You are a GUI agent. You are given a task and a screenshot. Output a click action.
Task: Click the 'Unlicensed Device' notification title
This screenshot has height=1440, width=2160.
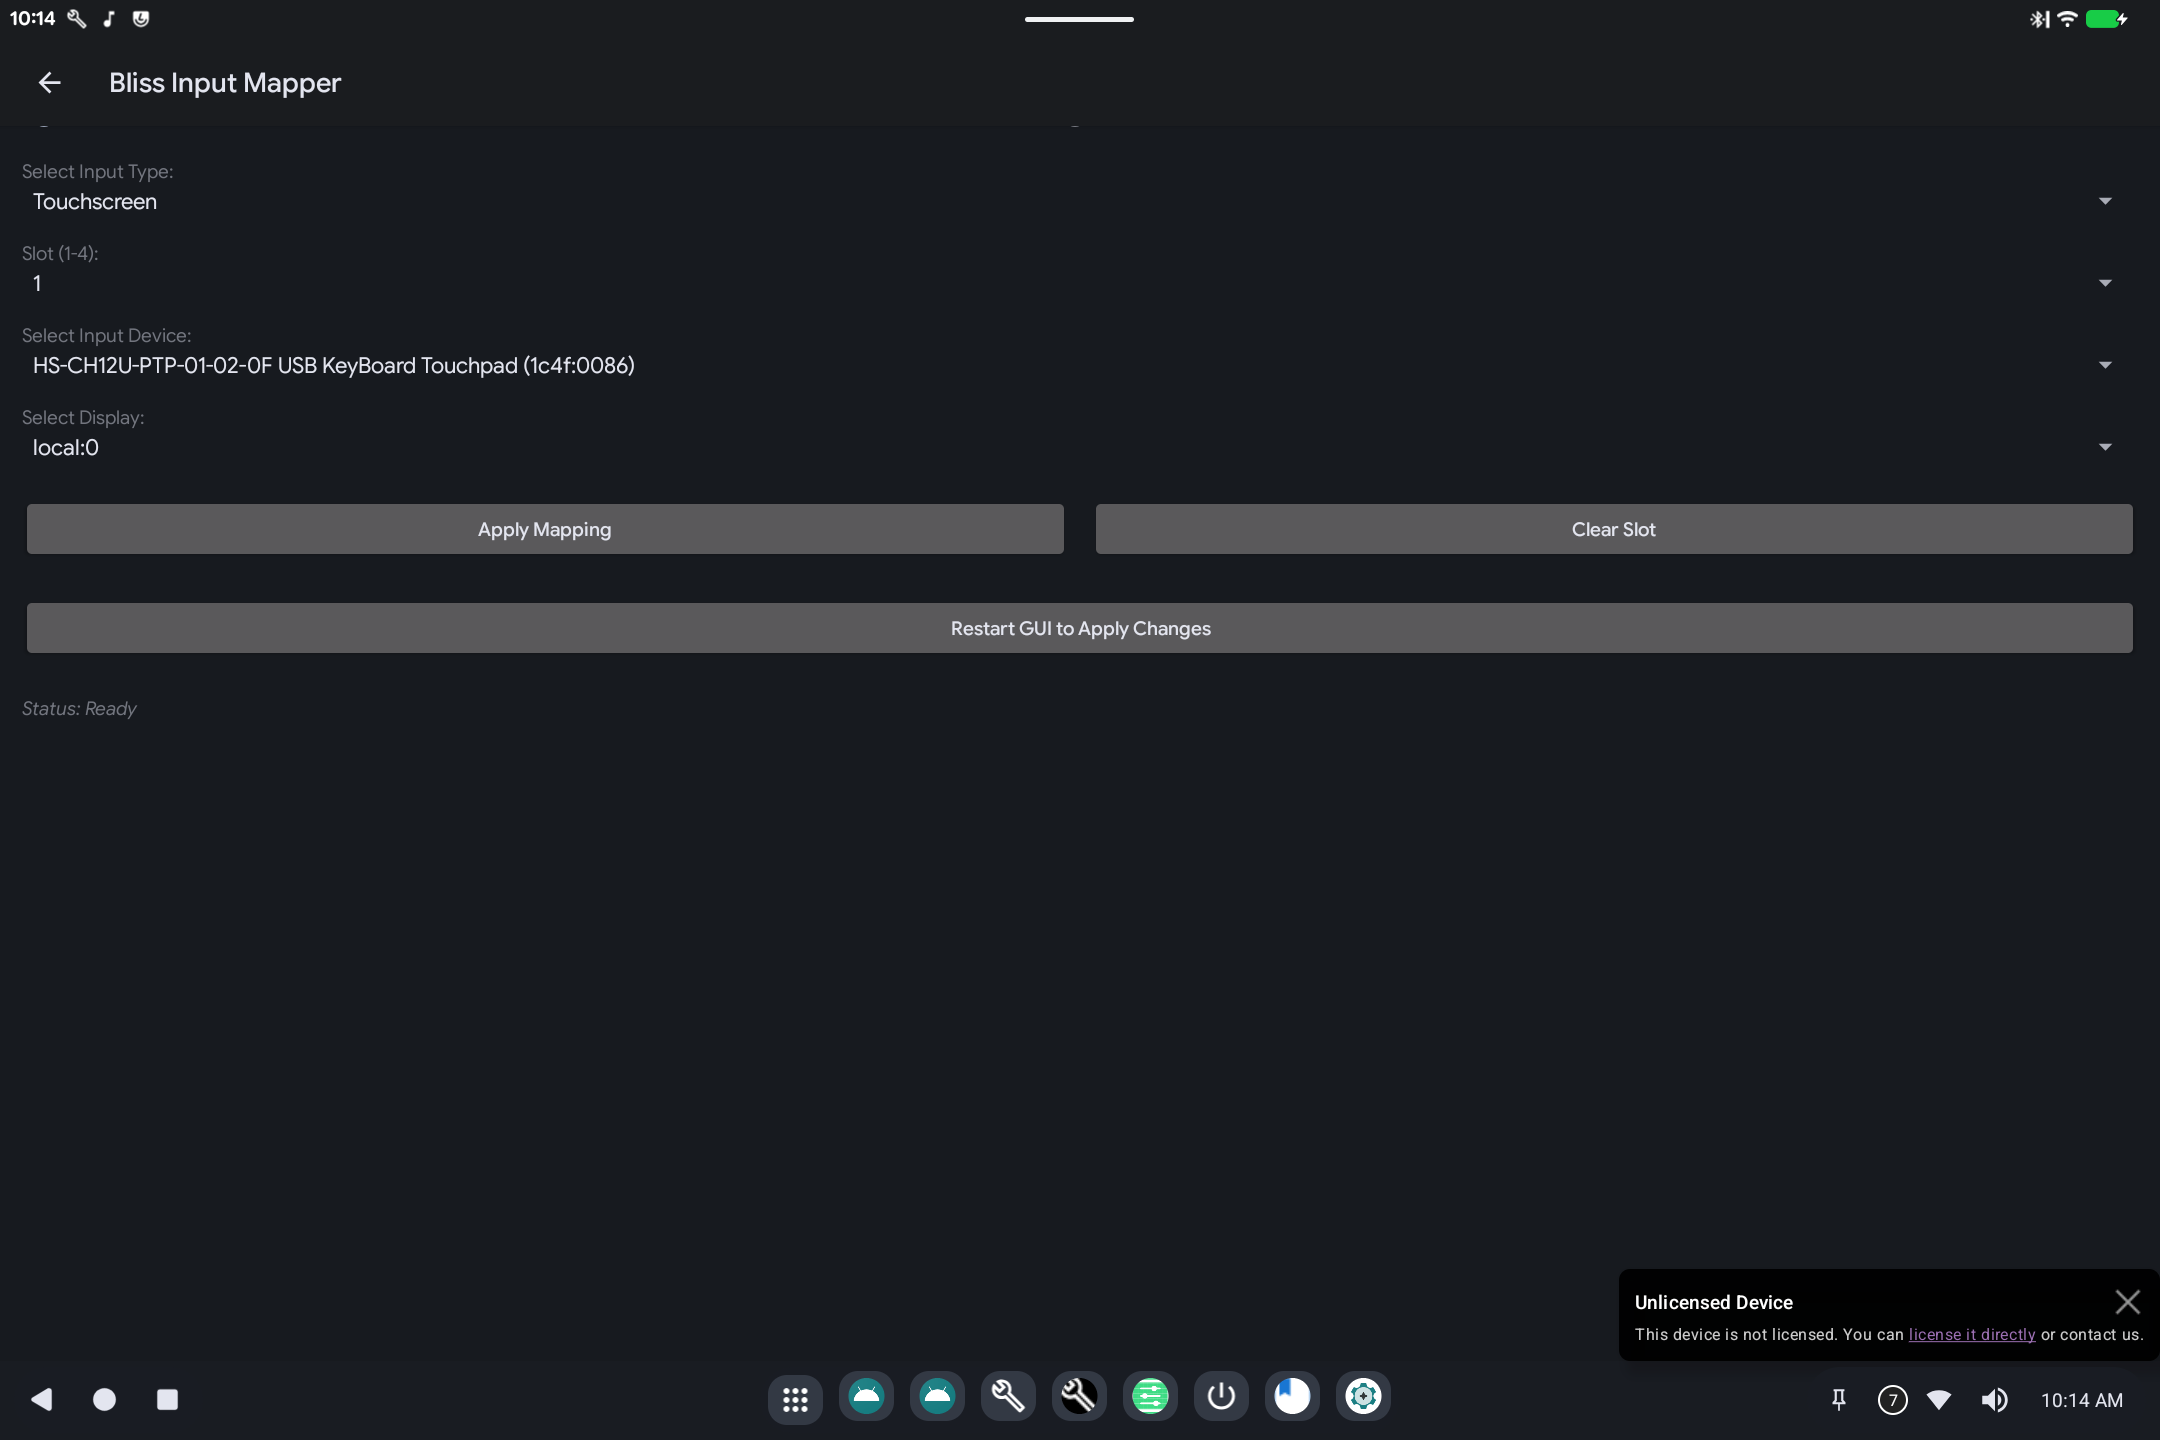pos(1714,1302)
